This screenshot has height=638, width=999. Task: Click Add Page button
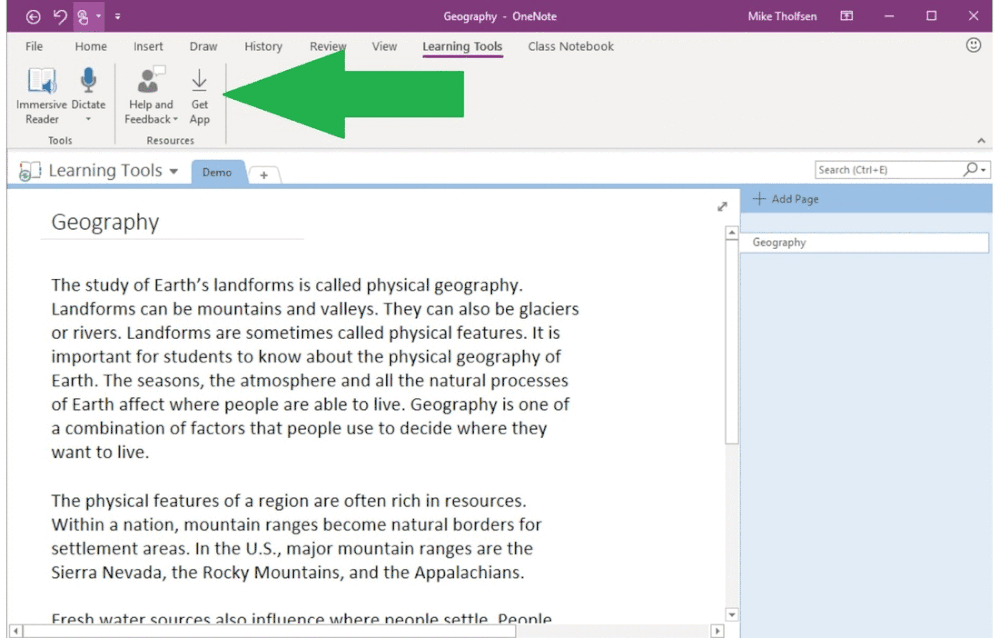coord(786,199)
